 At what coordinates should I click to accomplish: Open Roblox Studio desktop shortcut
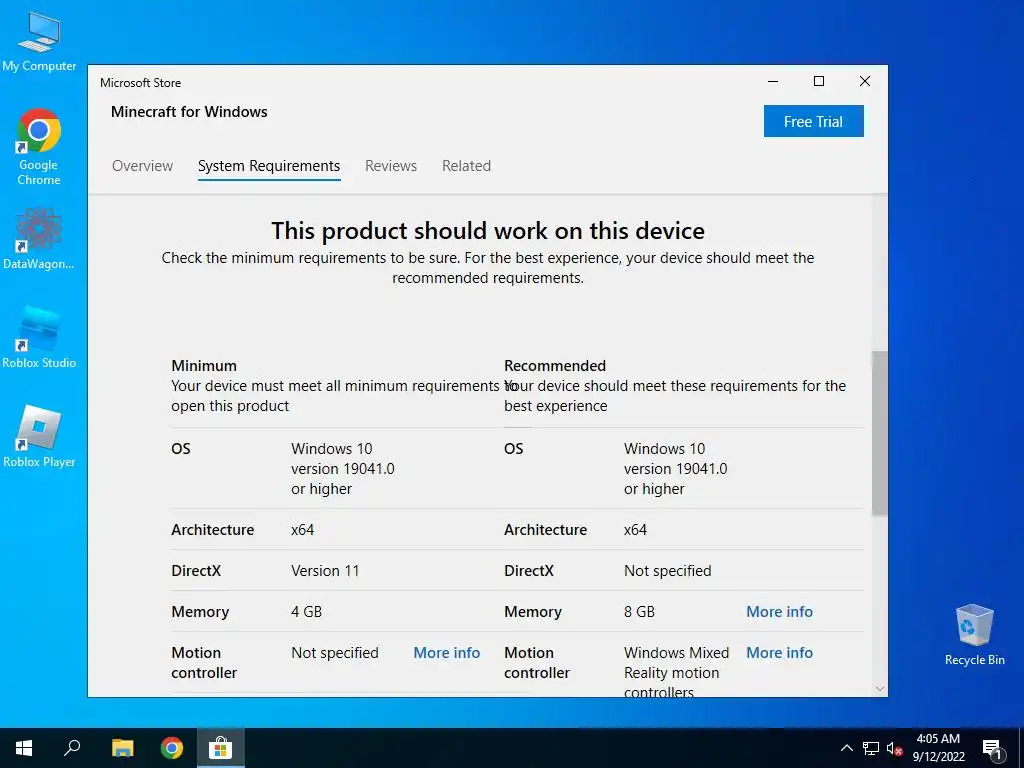point(39,338)
